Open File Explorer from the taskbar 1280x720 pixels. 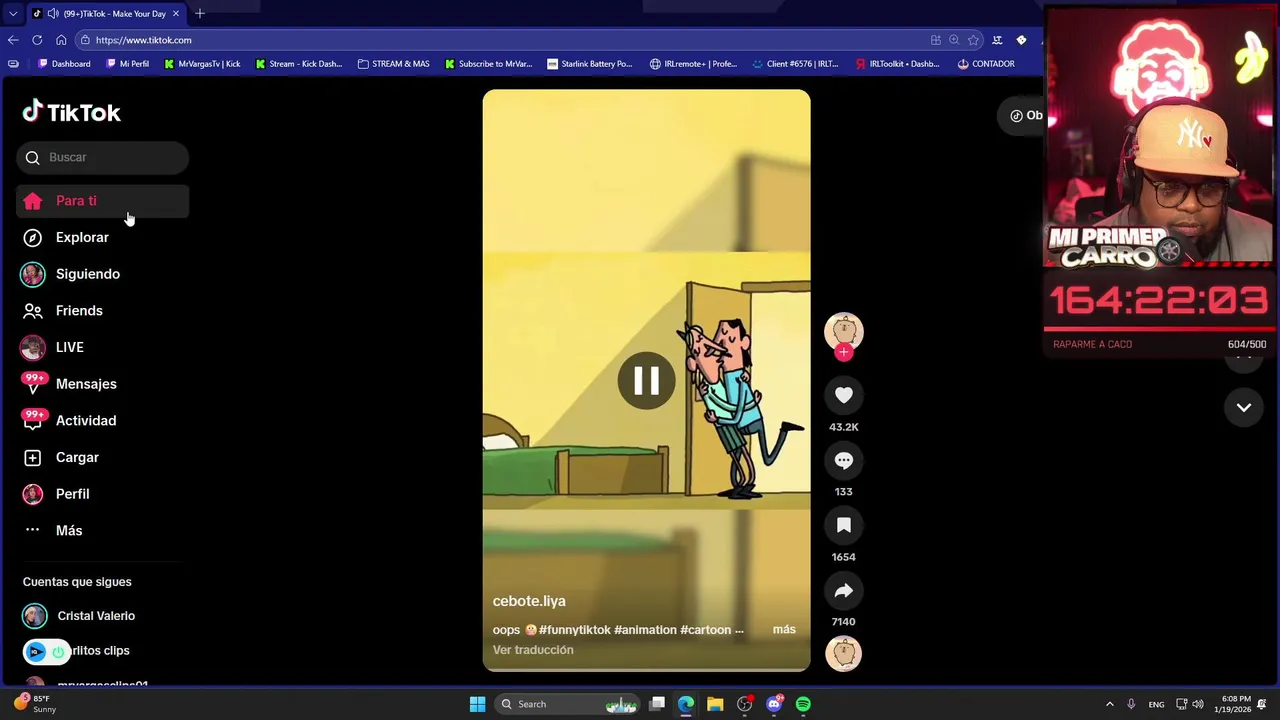(715, 704)
